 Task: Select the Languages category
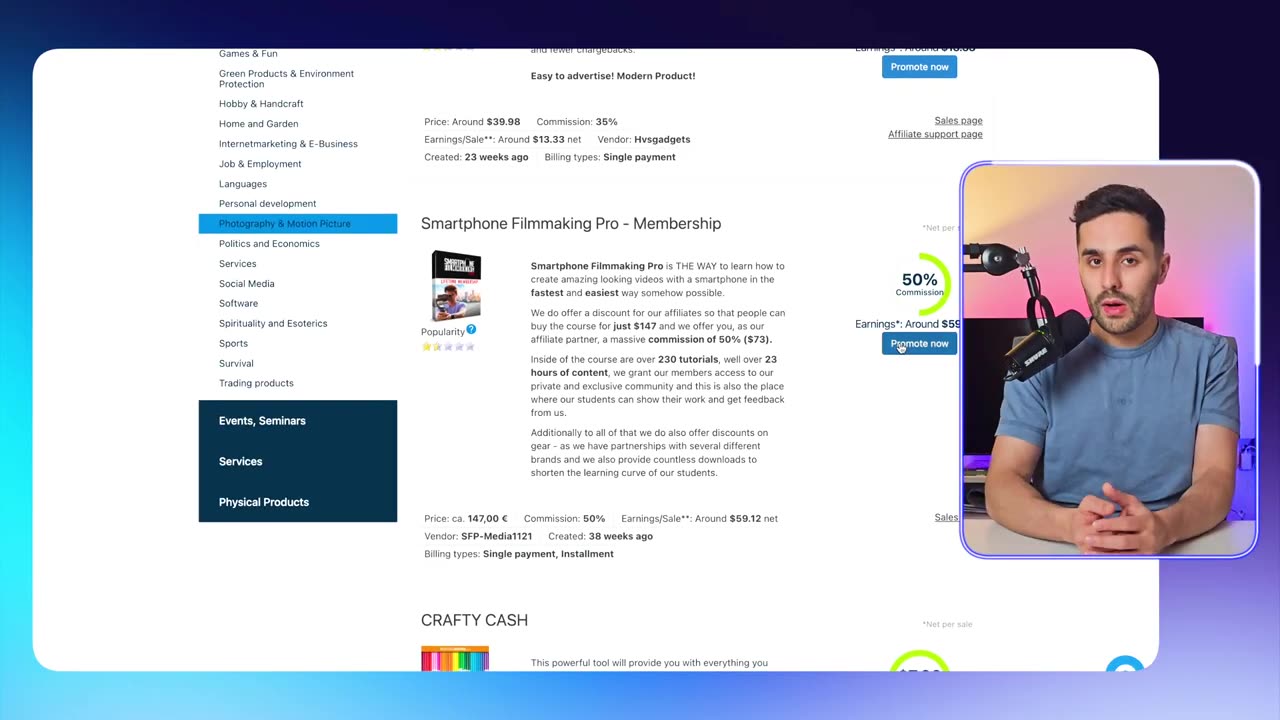pos(243,184)
